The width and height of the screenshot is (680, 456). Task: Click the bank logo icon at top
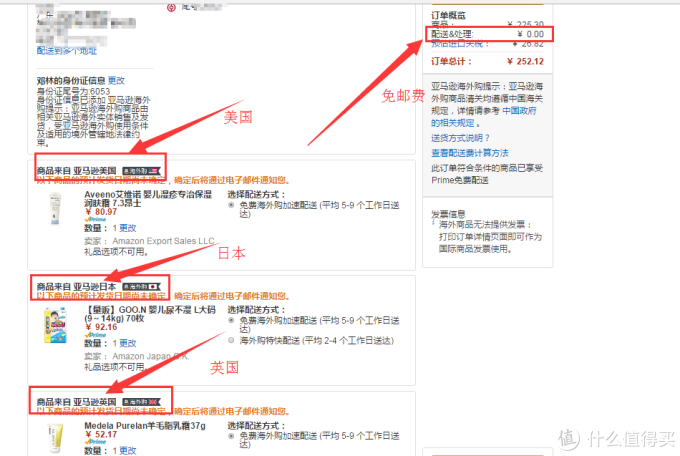tap(171, 5)
